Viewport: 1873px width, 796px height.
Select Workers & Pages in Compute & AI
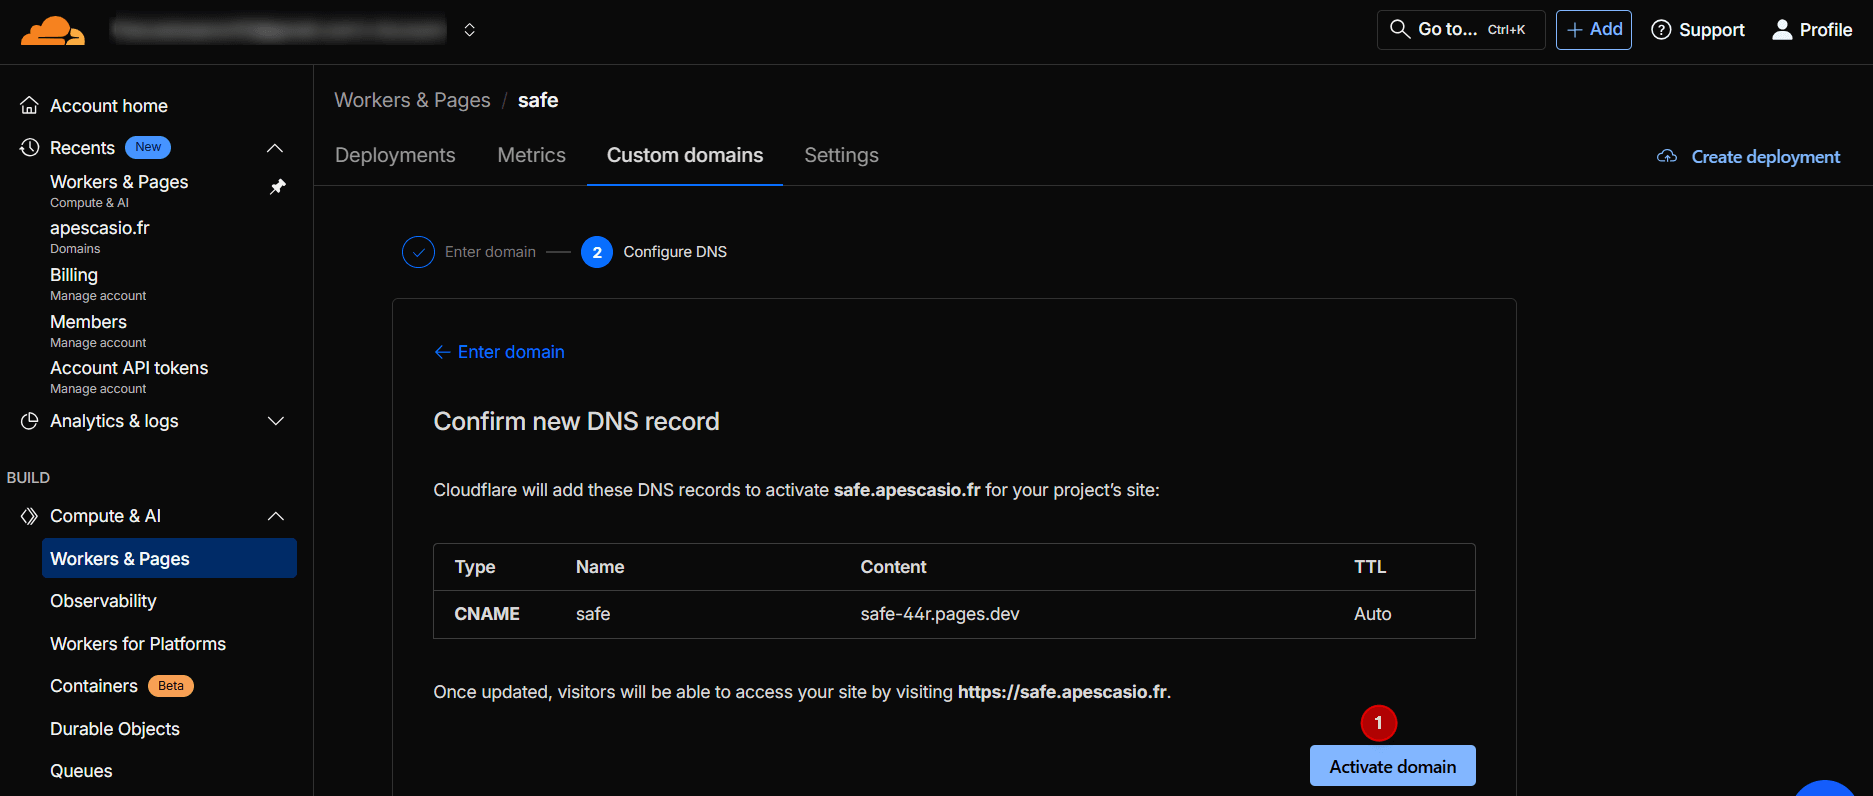(x=169, y=558)
